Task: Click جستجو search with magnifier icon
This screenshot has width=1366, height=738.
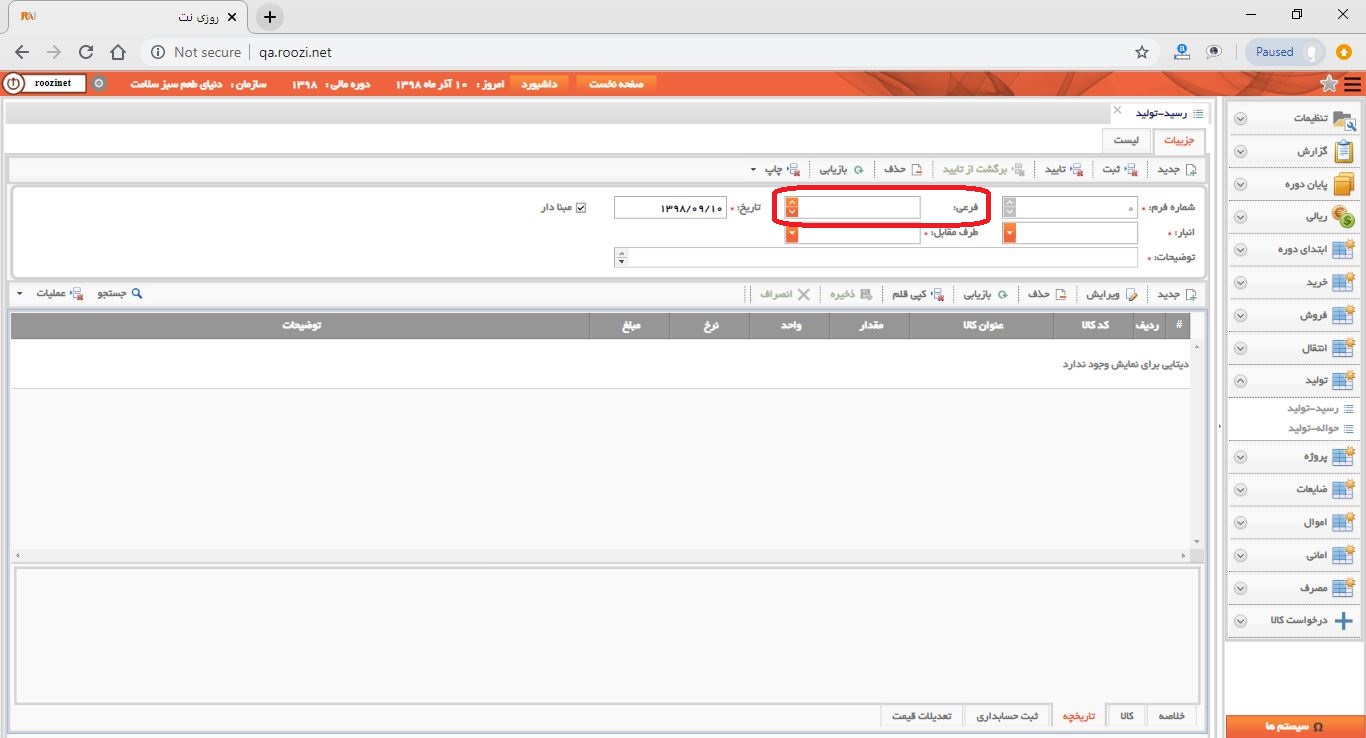Action: point(120,294)
